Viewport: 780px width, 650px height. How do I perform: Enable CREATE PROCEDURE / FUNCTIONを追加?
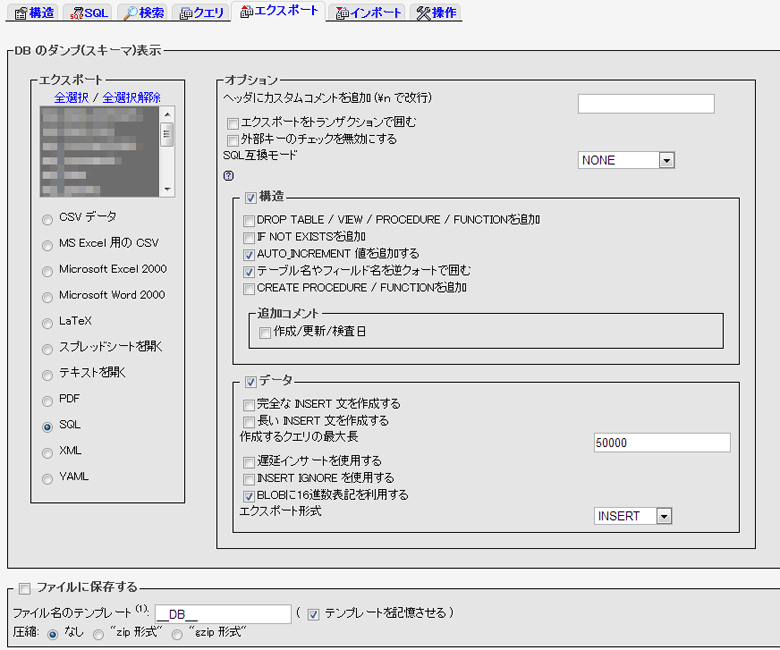click(249, 289)
